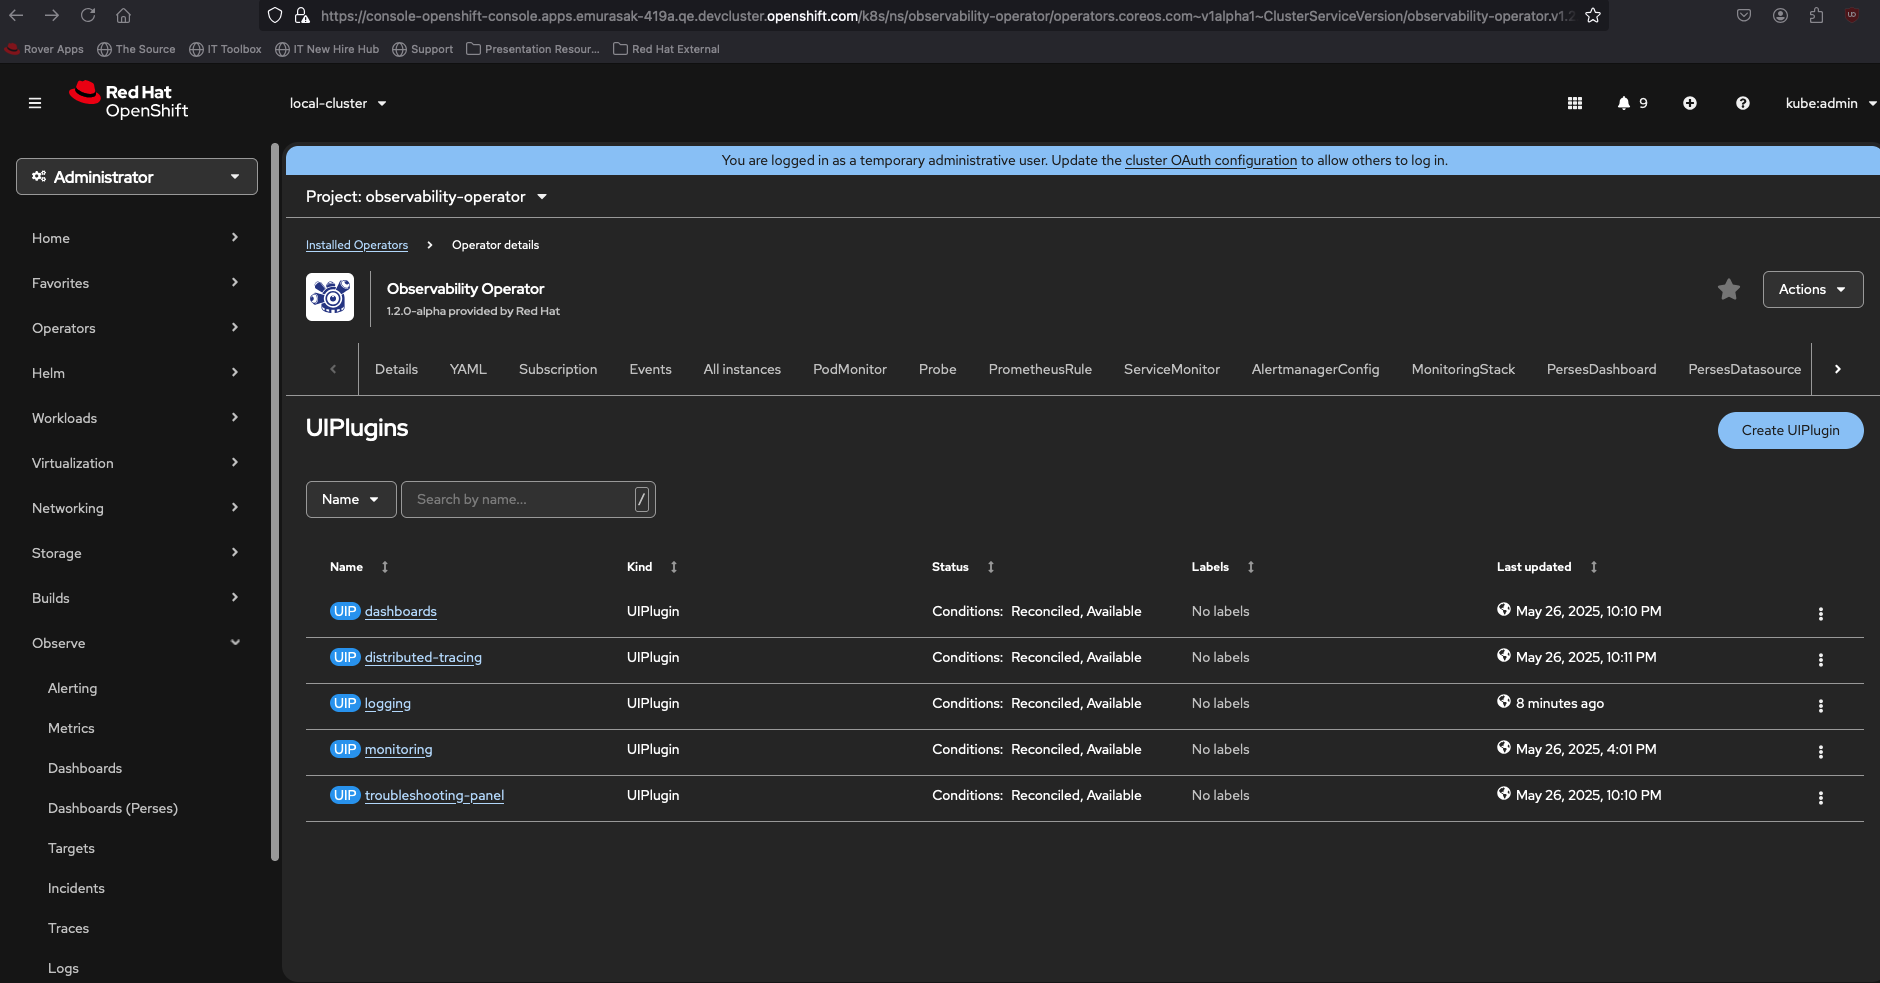
Task: Click the quick create plus icon
Action: tap(1690, 103)
